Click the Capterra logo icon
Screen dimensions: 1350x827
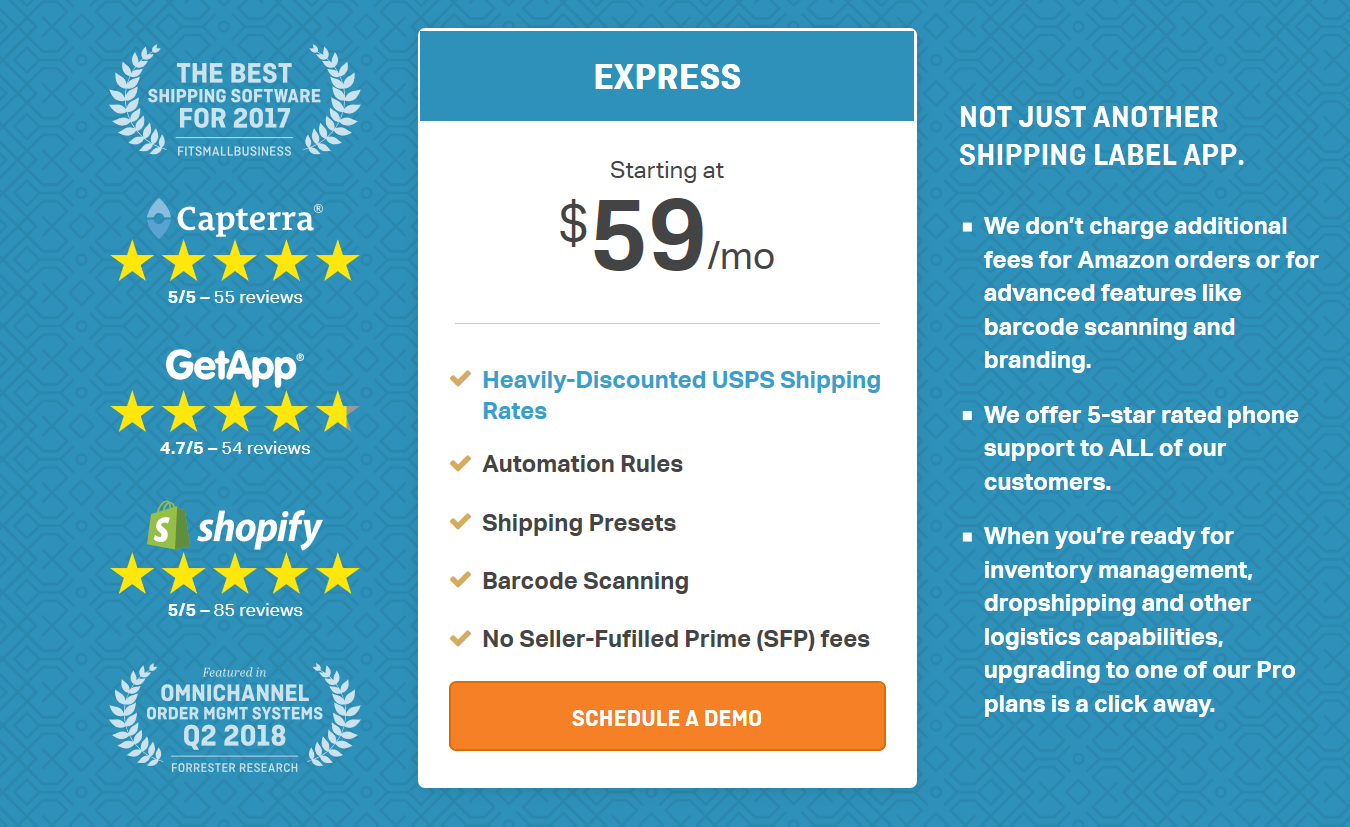click(158, 218)
